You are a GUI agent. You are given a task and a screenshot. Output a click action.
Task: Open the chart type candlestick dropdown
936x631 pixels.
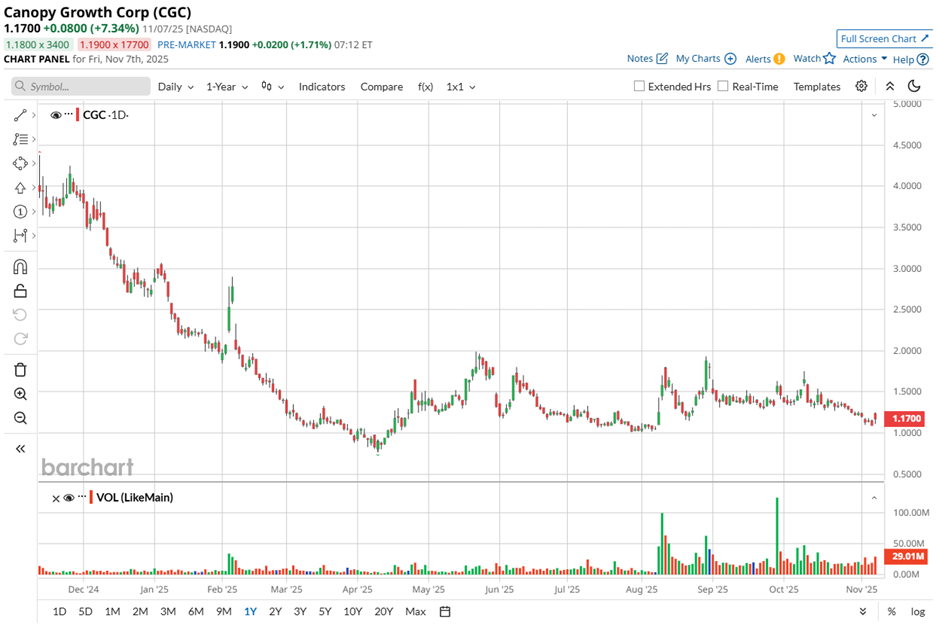coord(272,87)
